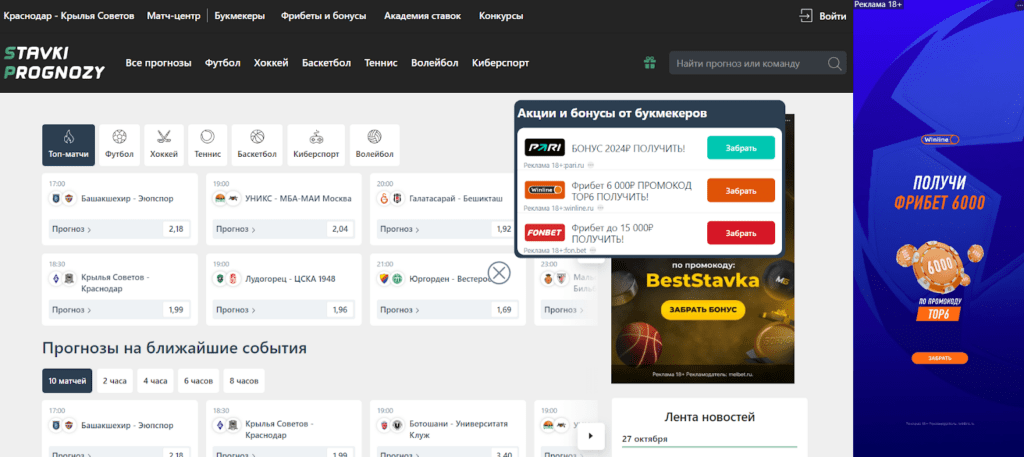Open Волейбол in the main navigation
This screenshot has height=457, width=1024.
point(435,63)
